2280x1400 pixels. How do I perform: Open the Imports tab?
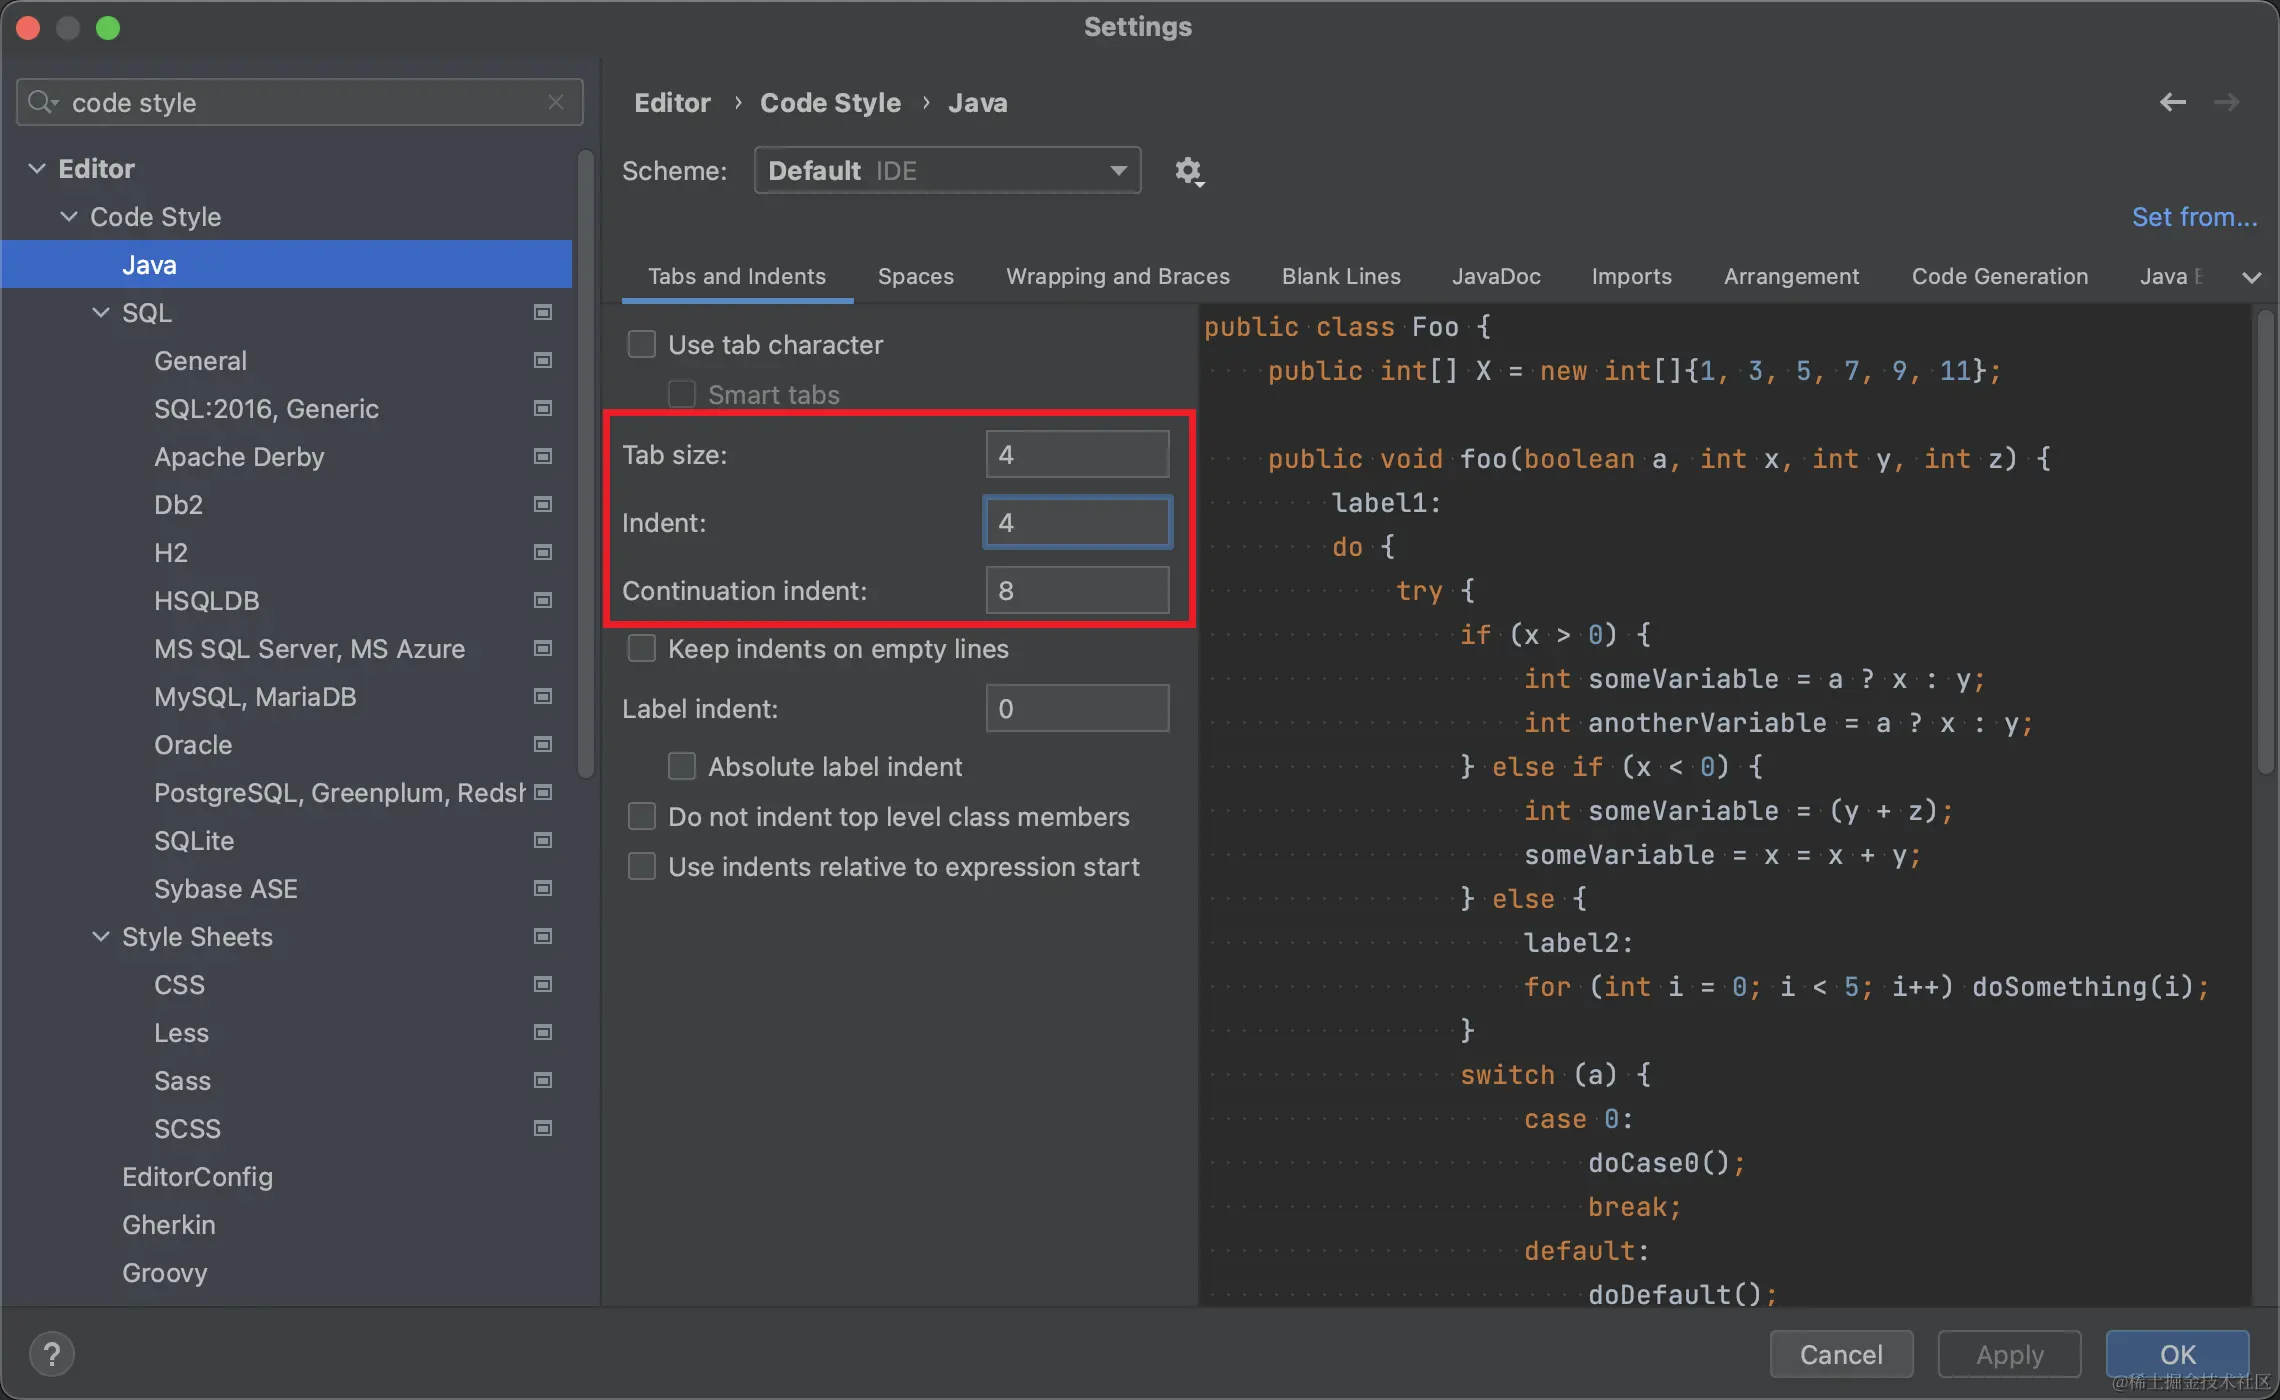pyautogui.click(x=1631, y=277)
